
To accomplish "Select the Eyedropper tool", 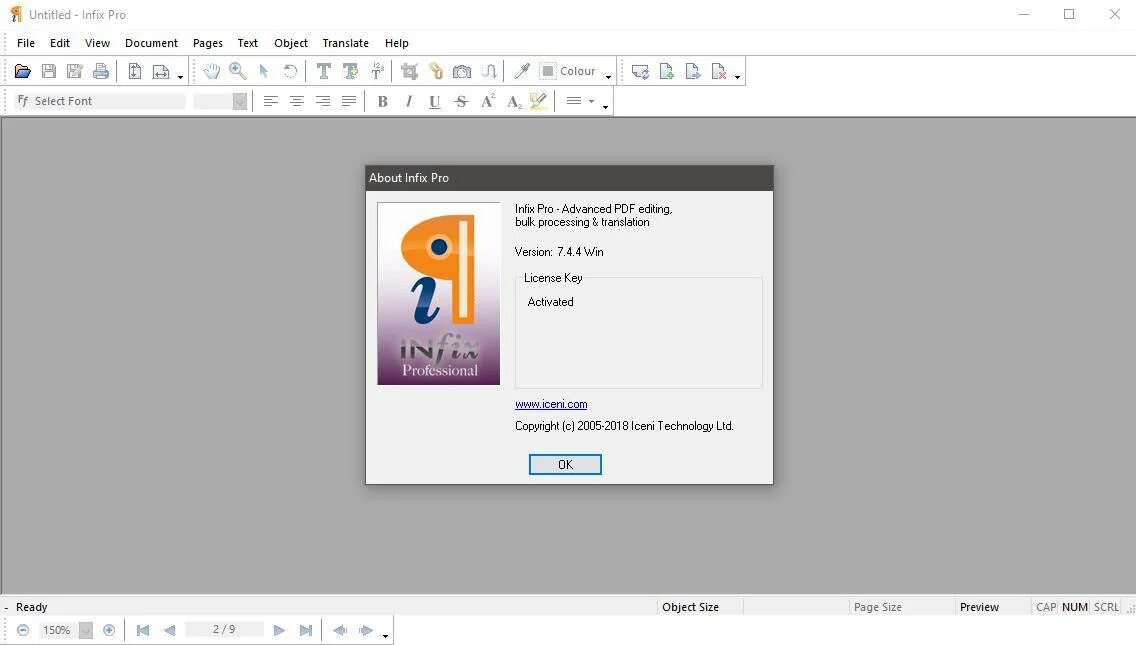I will pos(522,71).
